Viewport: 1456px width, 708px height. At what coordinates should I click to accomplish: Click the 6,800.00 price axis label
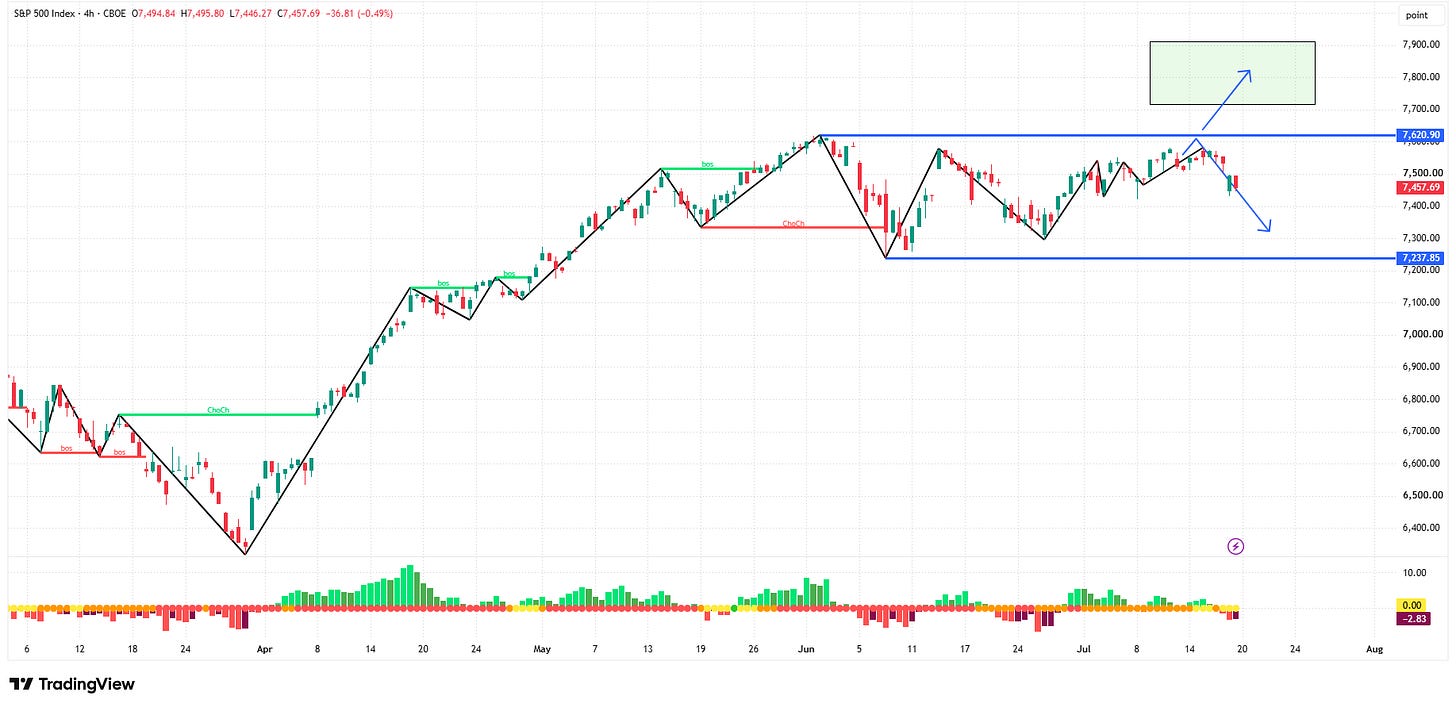(x=1420, y=399)
